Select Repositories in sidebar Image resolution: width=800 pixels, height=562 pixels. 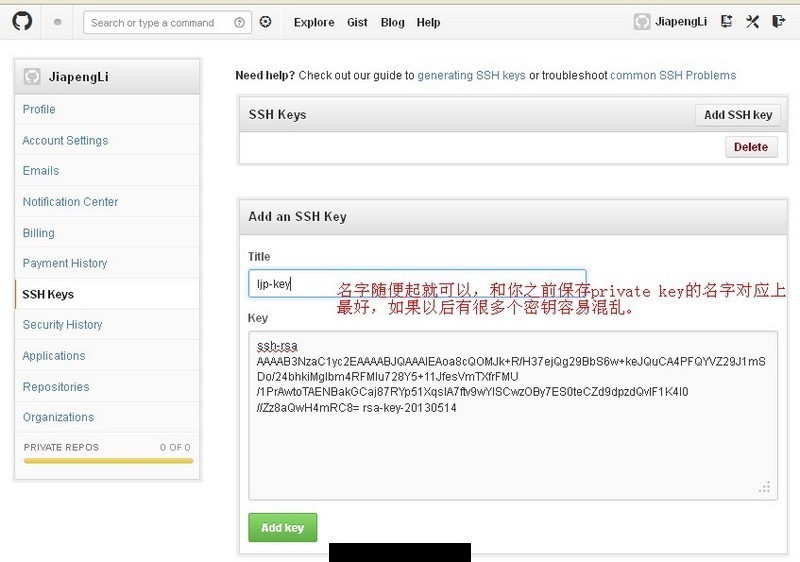pyautogui.click(x=107, y=387)
